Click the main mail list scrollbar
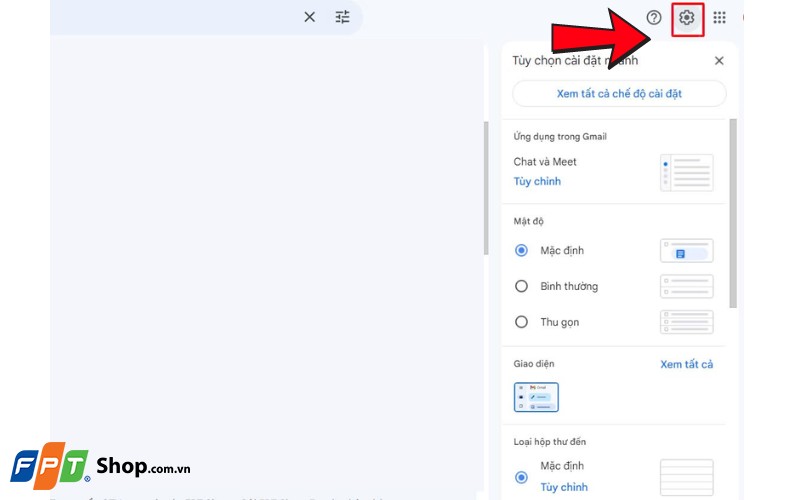This screenshot has height=500, width=800. tap(486, 188)
